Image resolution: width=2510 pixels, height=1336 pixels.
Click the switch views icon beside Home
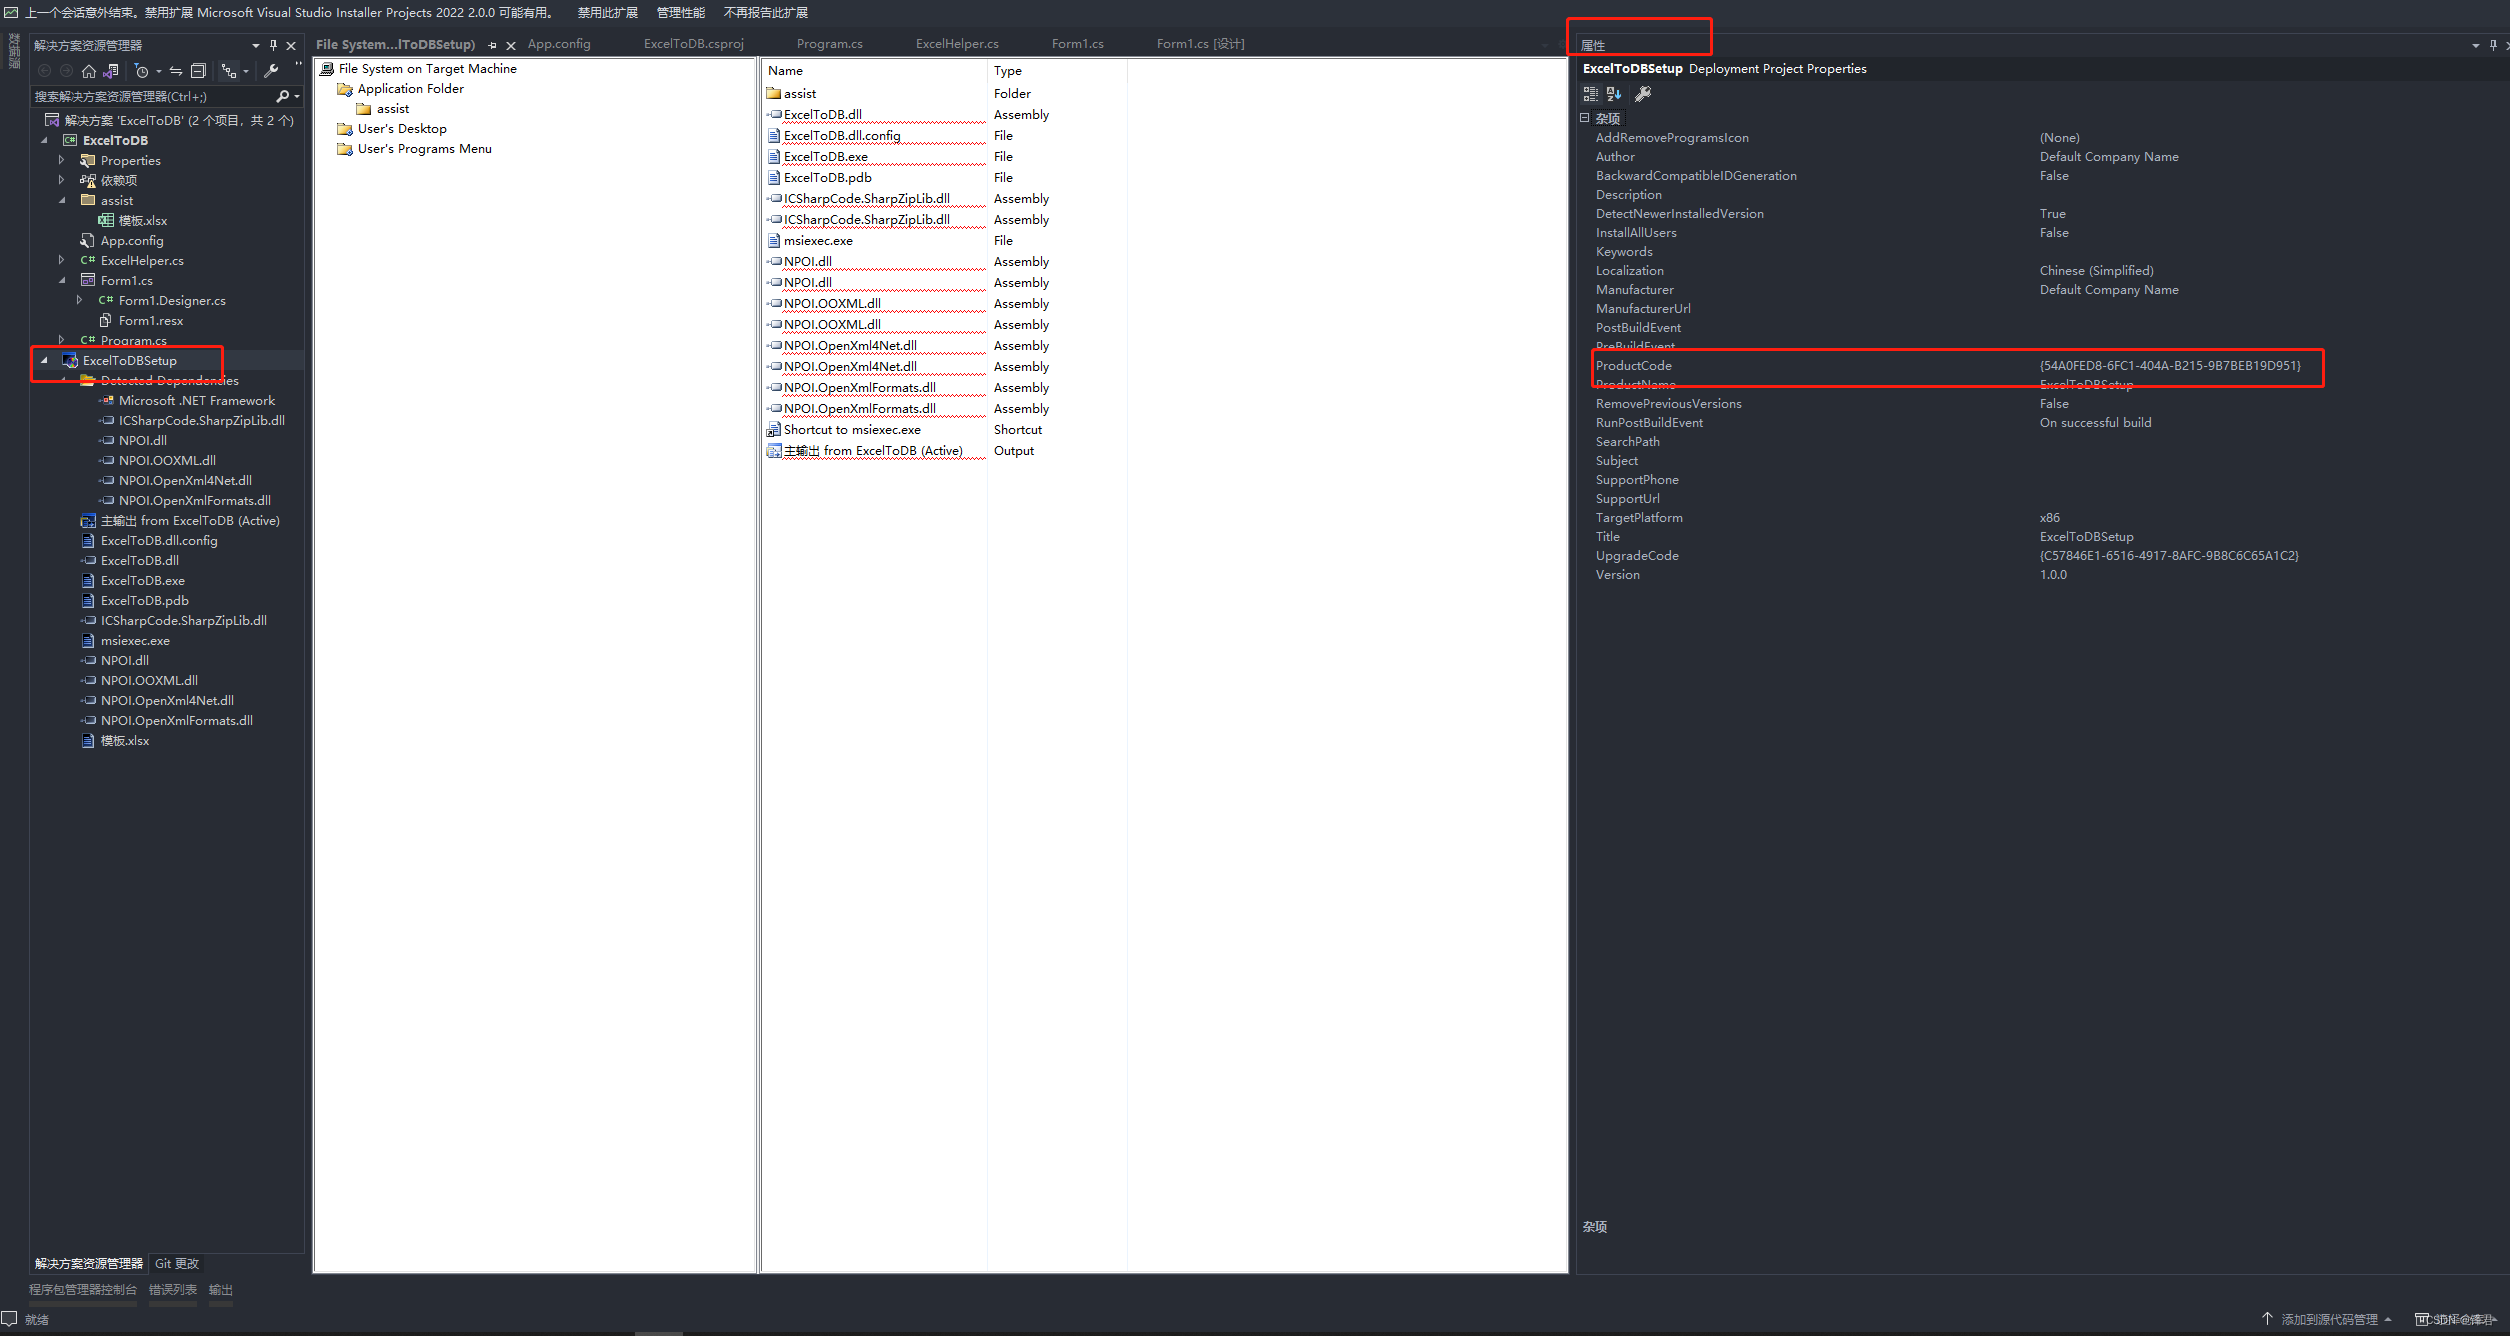pyautogui.click(x=111, y=71)
